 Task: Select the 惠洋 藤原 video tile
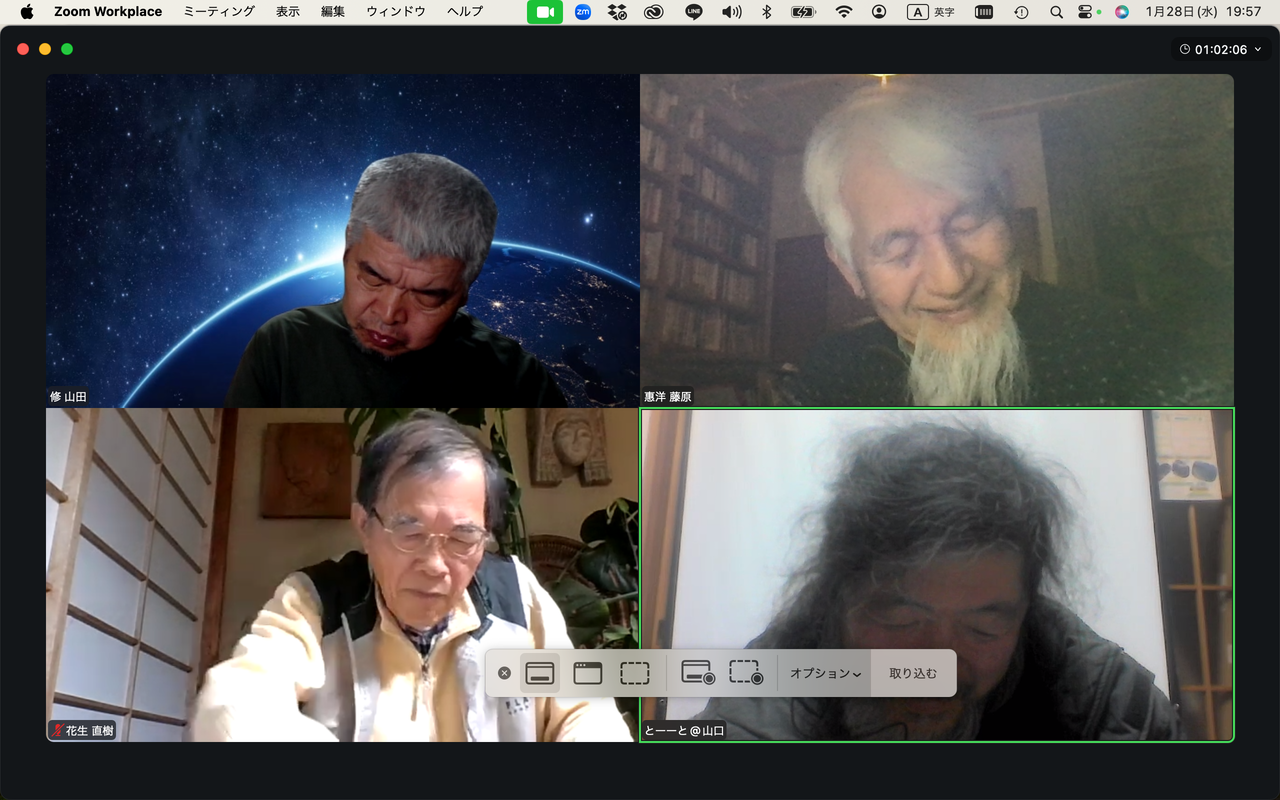[937, 240]
